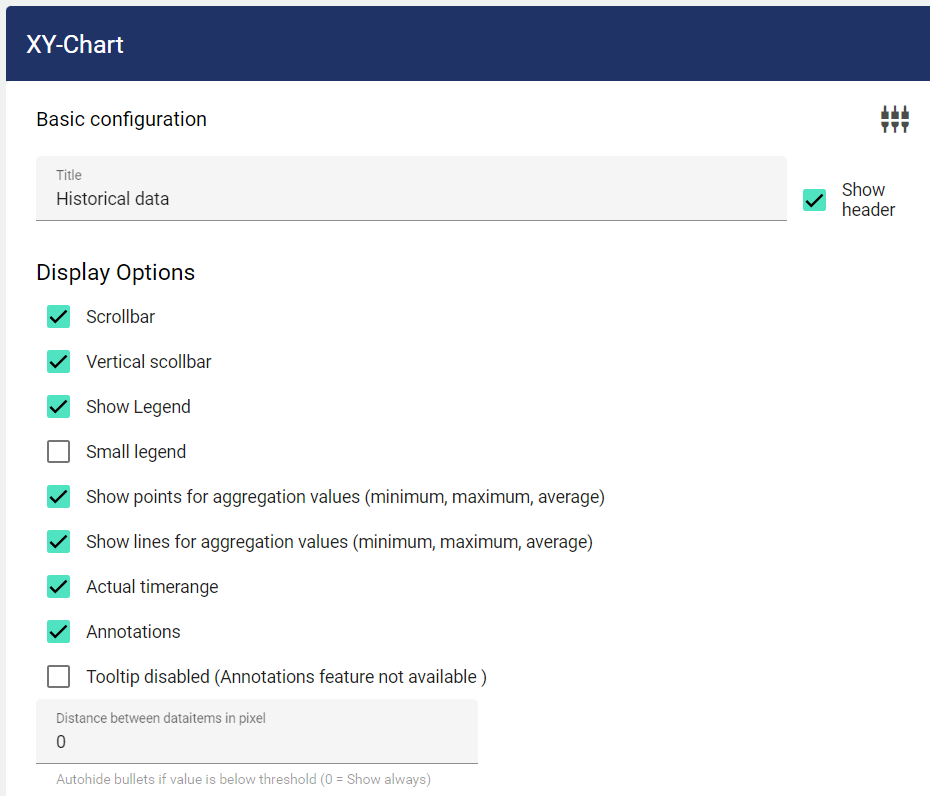Toggle the Vertical scollbar checkbox

(x=59, y=362)
